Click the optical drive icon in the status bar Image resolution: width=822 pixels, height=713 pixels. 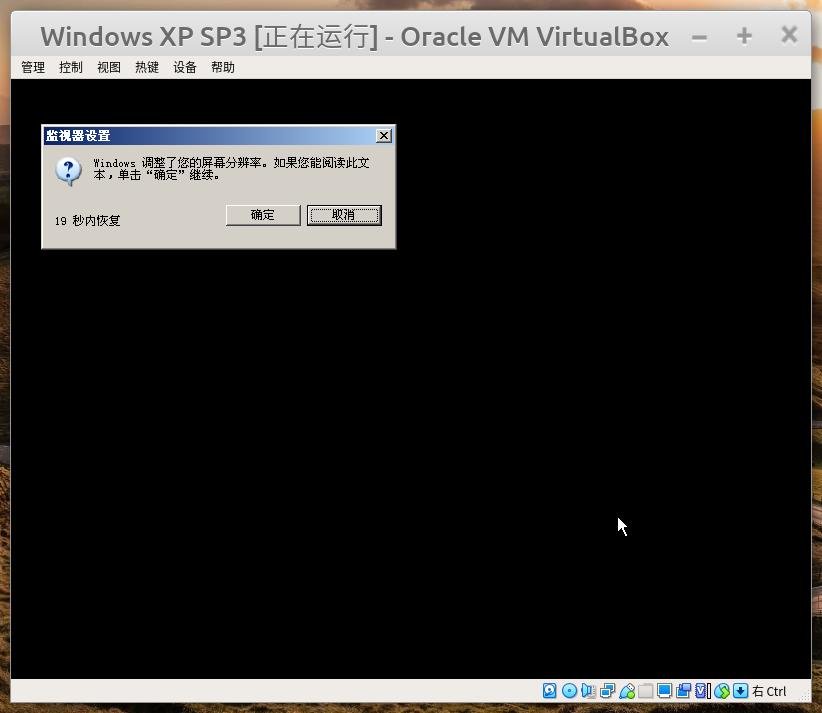[569, 691]
